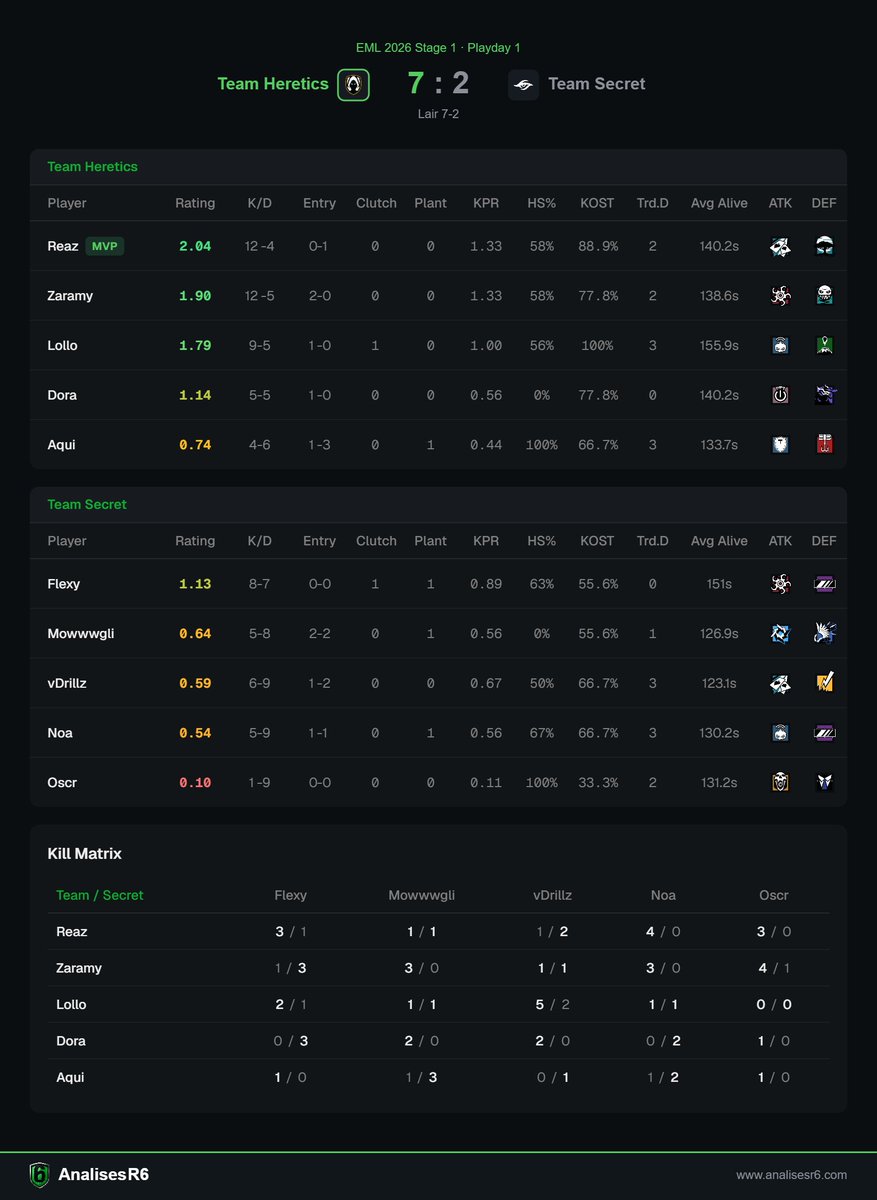Click Reaz's 2.04 rating value
Image resolution: width=877 pixels, height=1200 pixels.
pyautogui.click(x=195, y=246)
